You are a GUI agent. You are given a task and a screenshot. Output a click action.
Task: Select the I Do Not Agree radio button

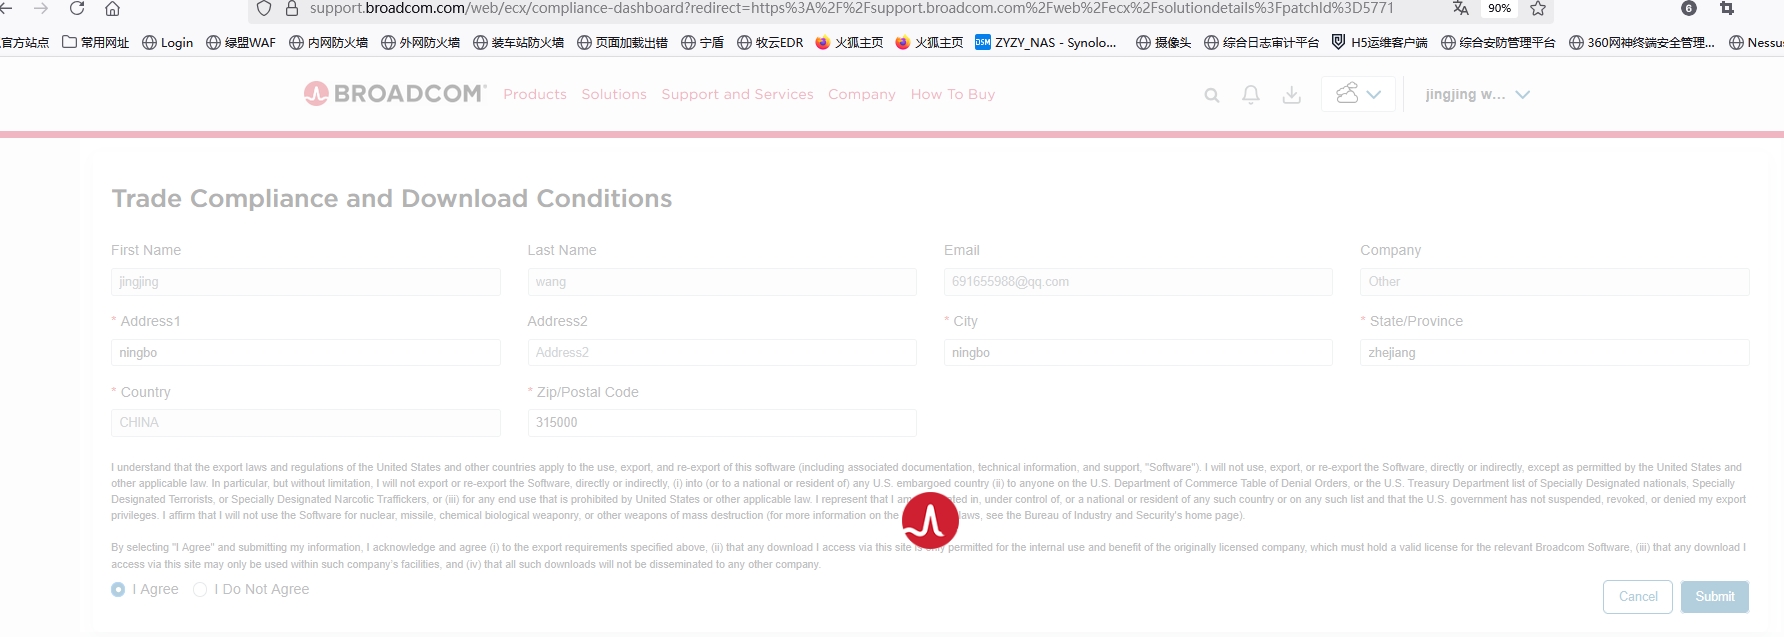200,590
